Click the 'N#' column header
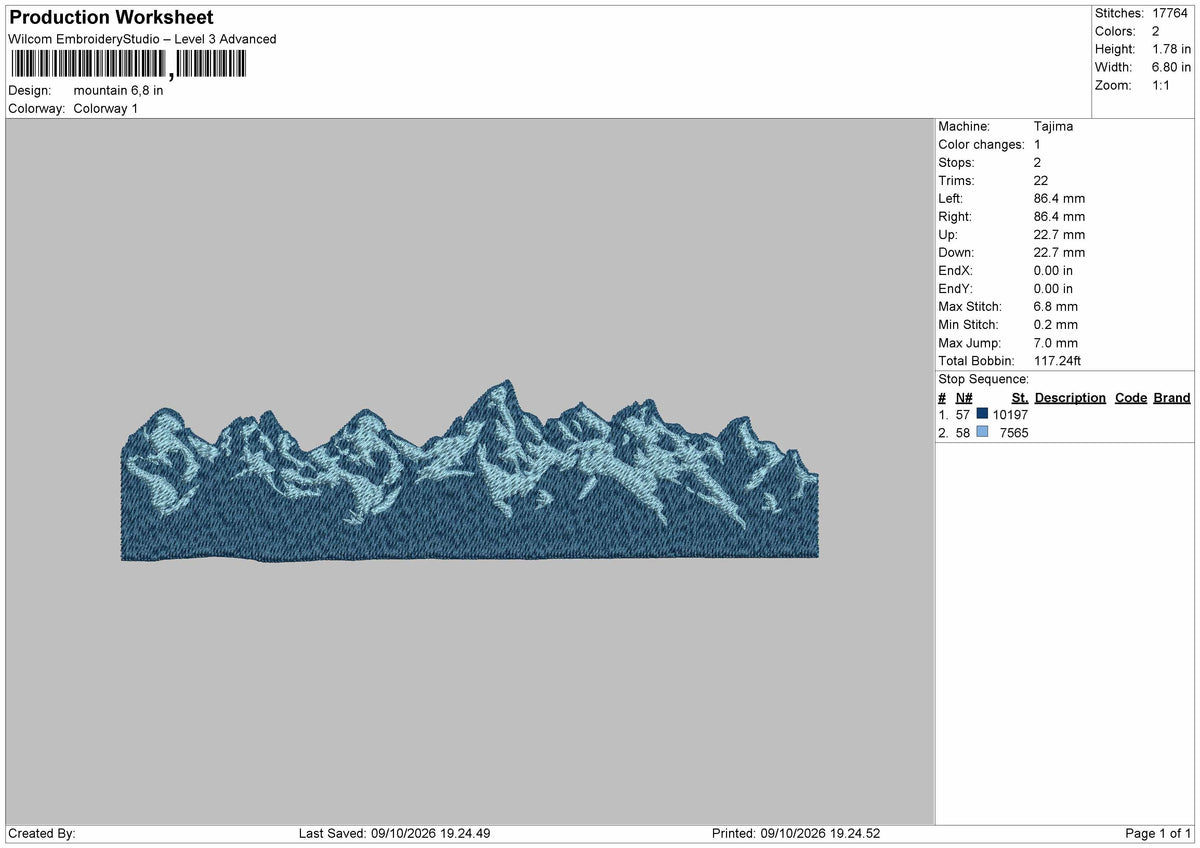The width and height of the screenshot is (1200, 848). click(x=964, y=398)
